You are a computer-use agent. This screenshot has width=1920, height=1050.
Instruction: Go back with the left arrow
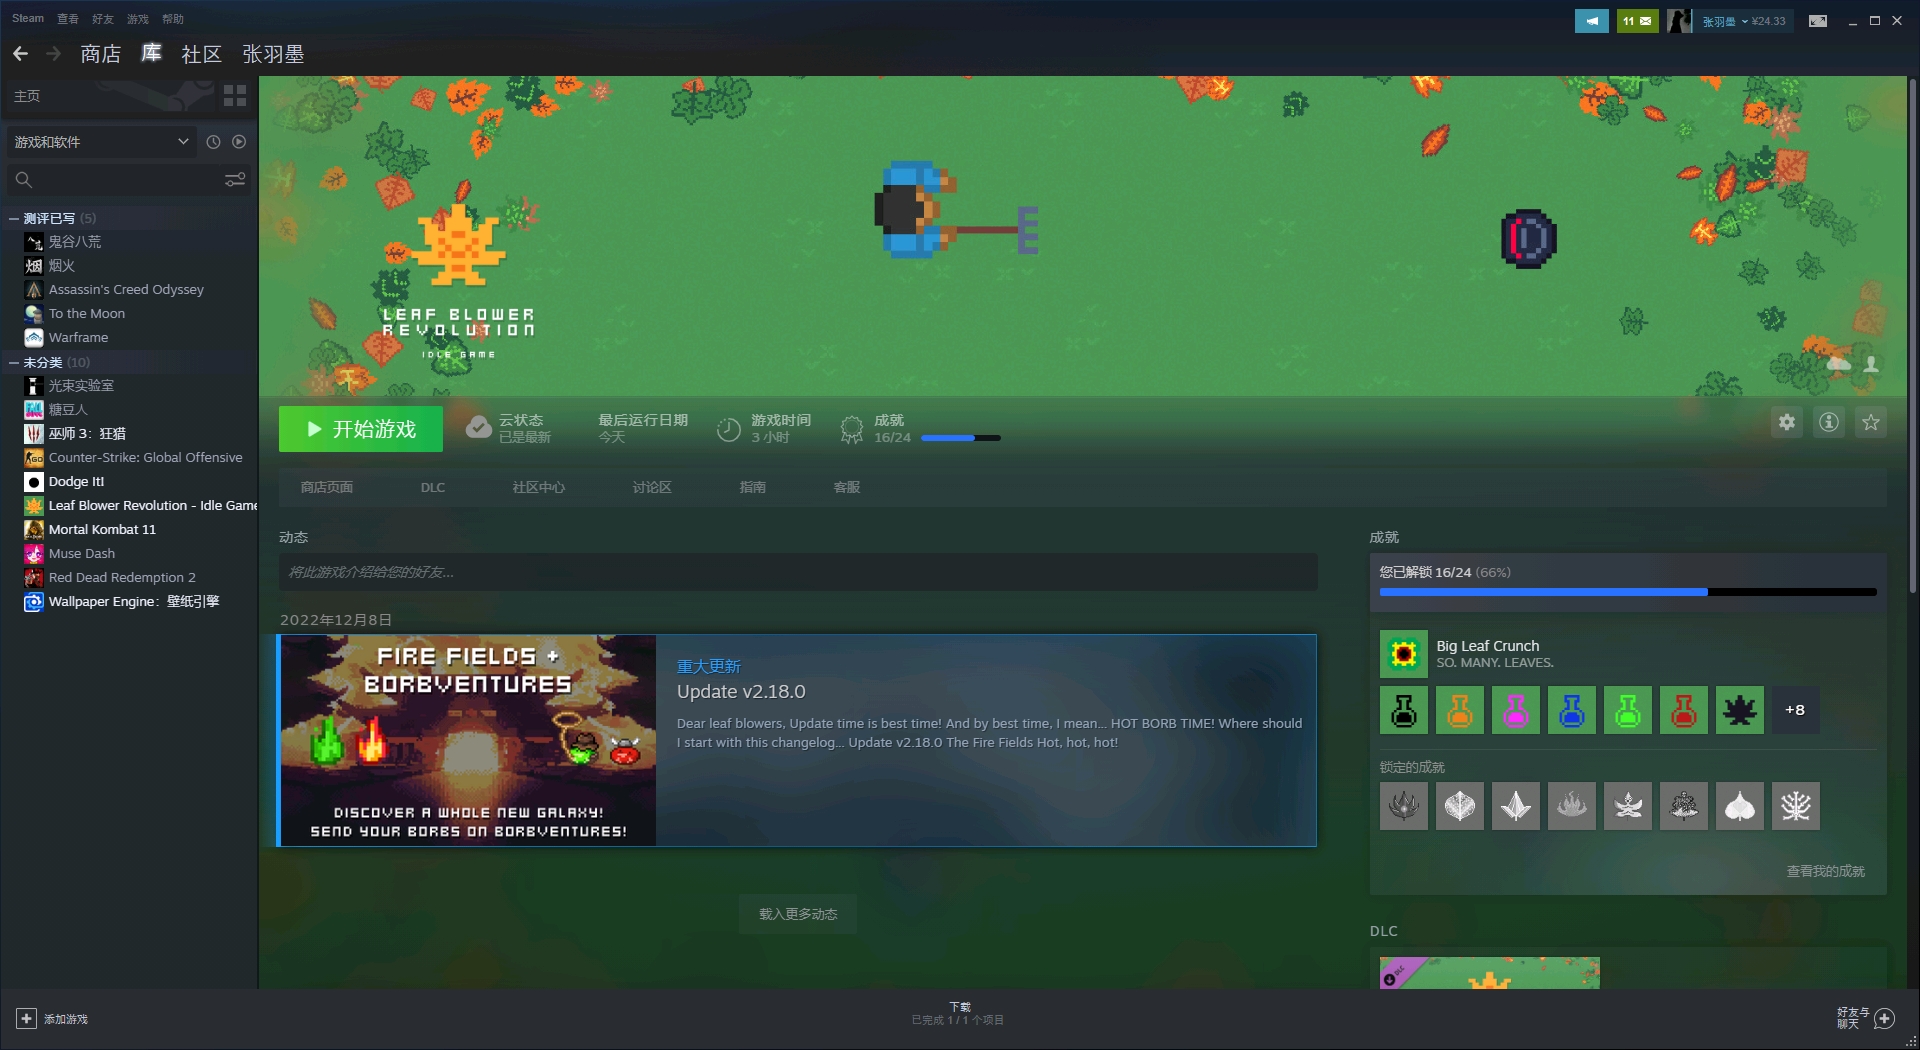click(x=20, y=54)
